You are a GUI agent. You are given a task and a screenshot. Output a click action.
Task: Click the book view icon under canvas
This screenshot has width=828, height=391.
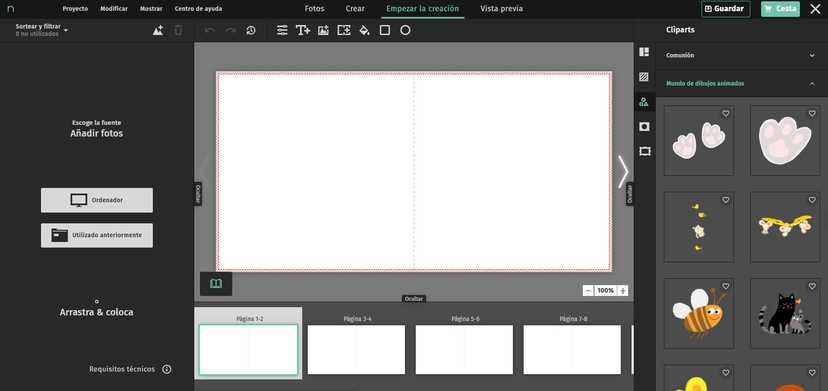coord(216,284)
